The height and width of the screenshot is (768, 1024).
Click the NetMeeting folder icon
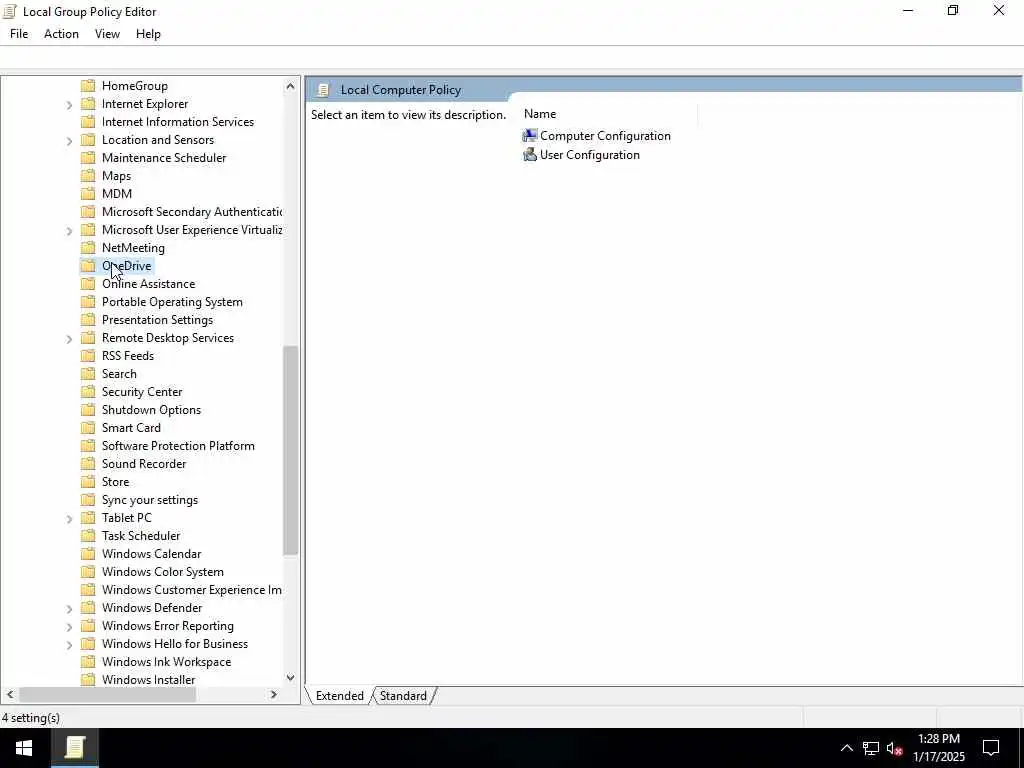click(x=88, y=248)
